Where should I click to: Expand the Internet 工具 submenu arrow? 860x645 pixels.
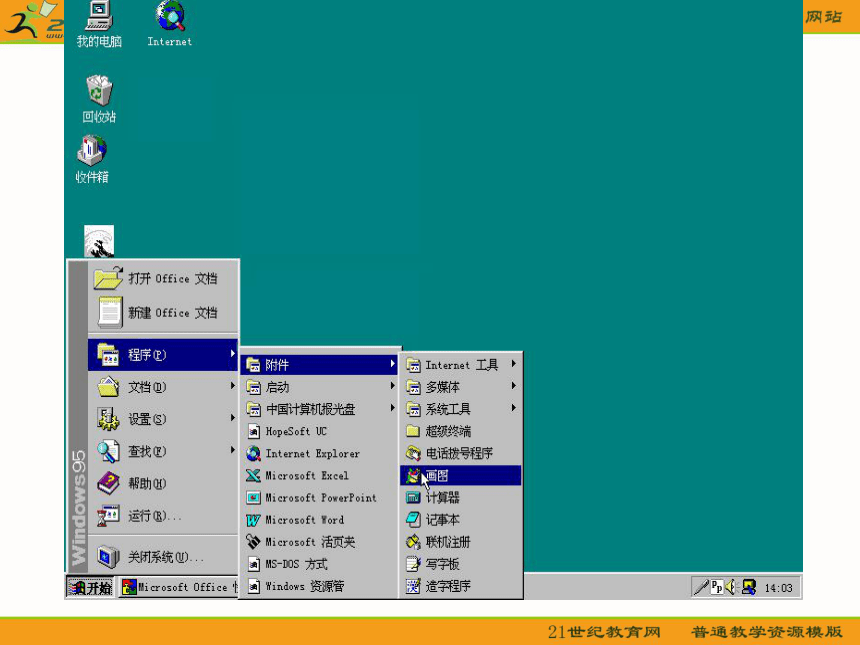click(x=514, y=364)
